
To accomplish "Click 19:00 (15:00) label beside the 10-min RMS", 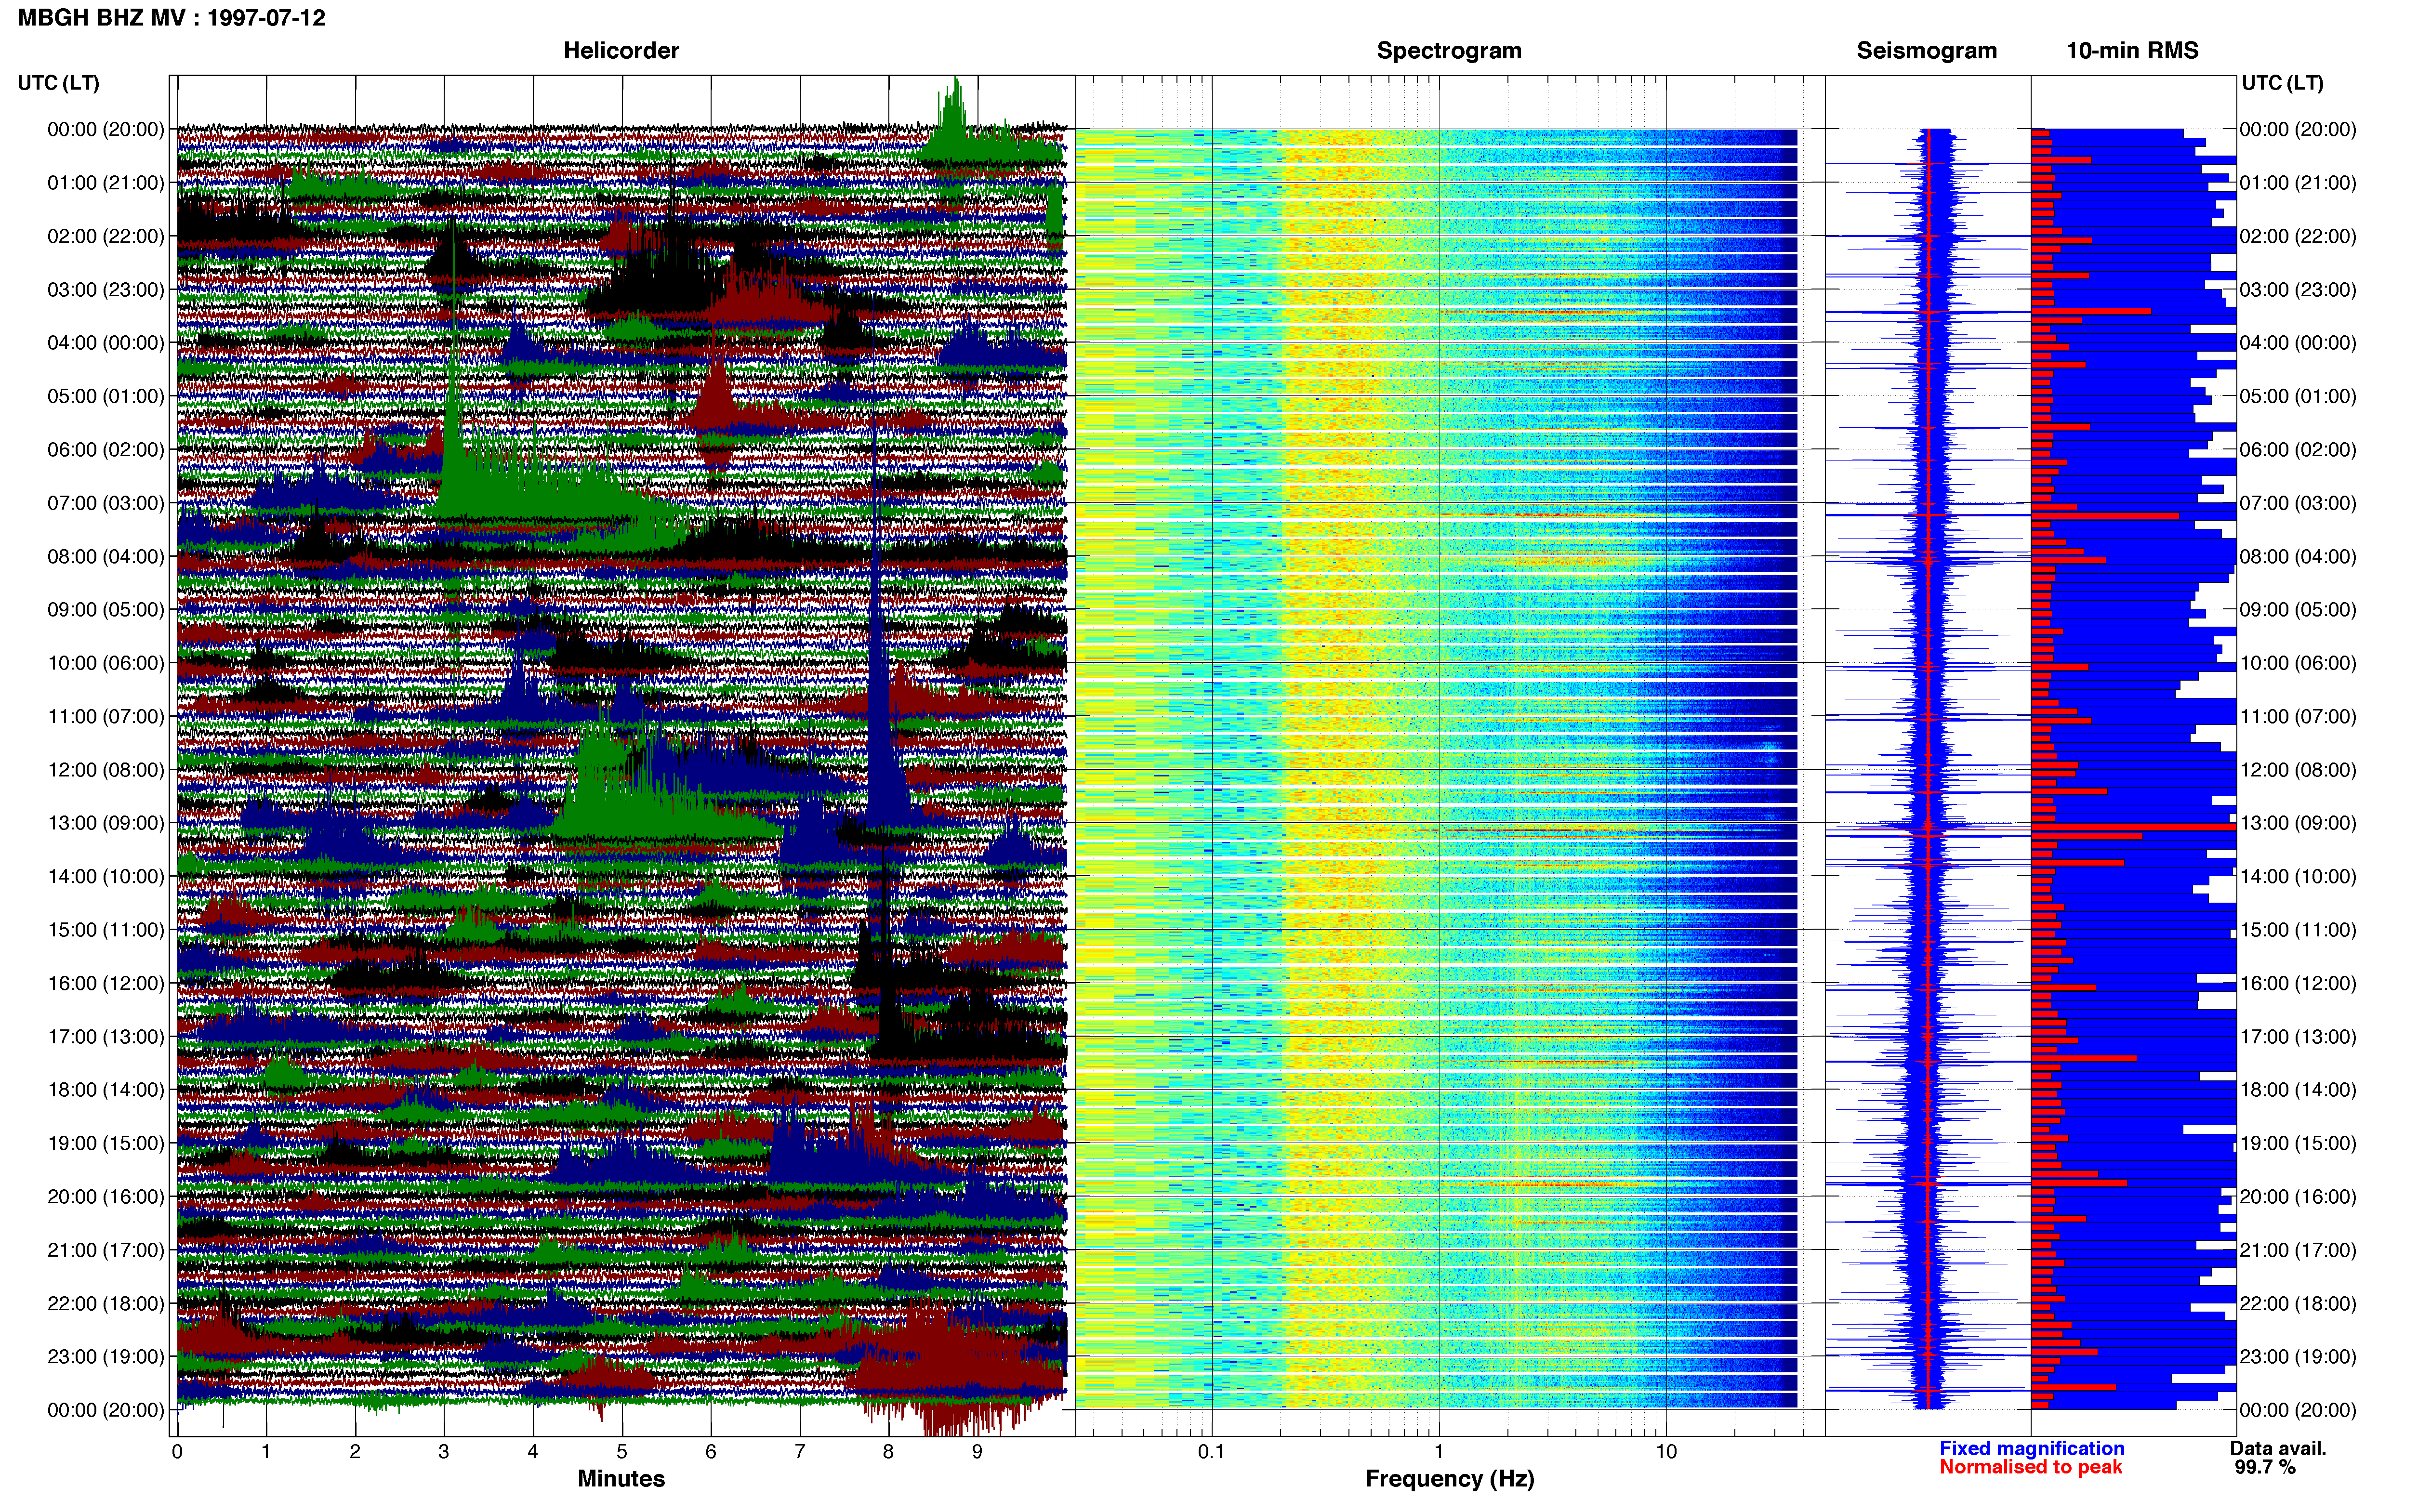I will (2298, 1143).
